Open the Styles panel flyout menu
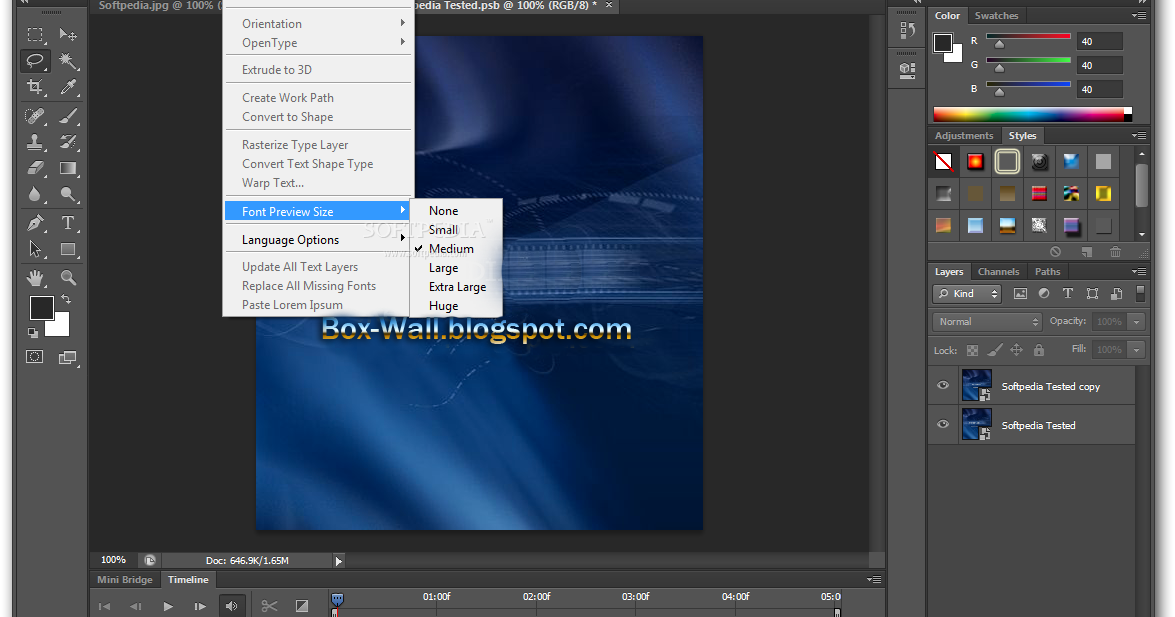Image resolution: width=1175 pixels, height=617 pixels. tap(1139, 136)
